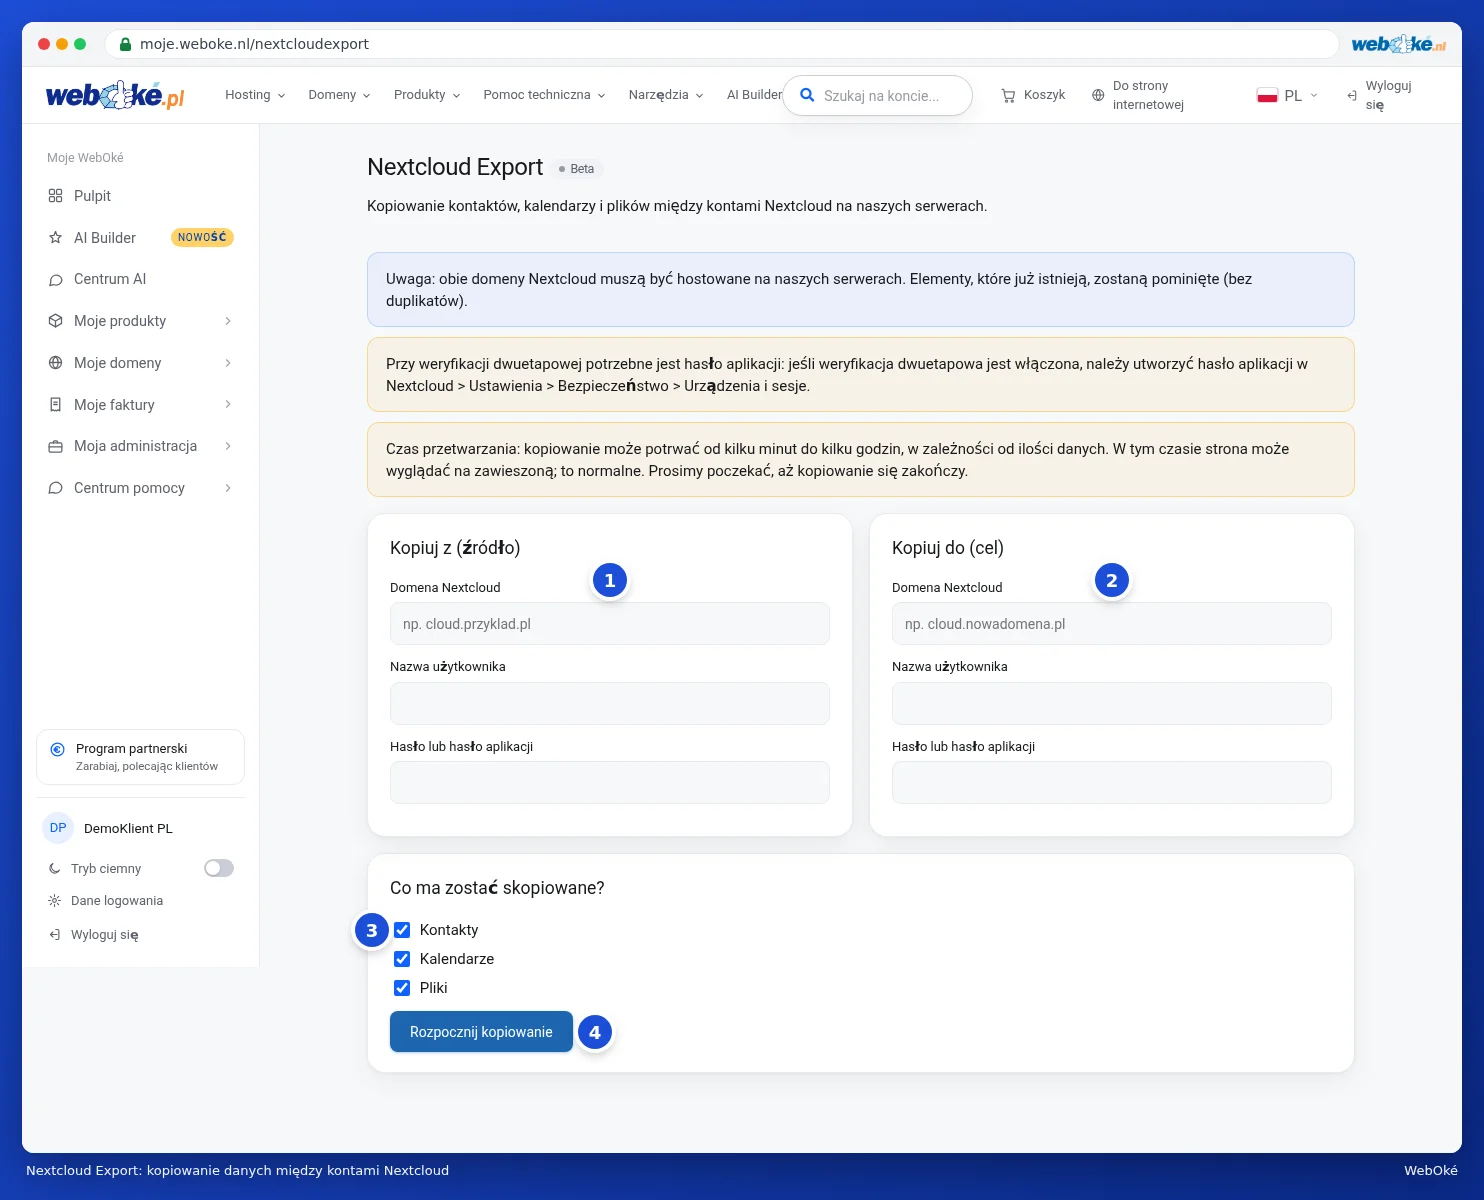Image resolution: width=1484 pixels, height=1200 pixels.
Task: Expand the Moje domeny sidebar section
Action: 228,363
